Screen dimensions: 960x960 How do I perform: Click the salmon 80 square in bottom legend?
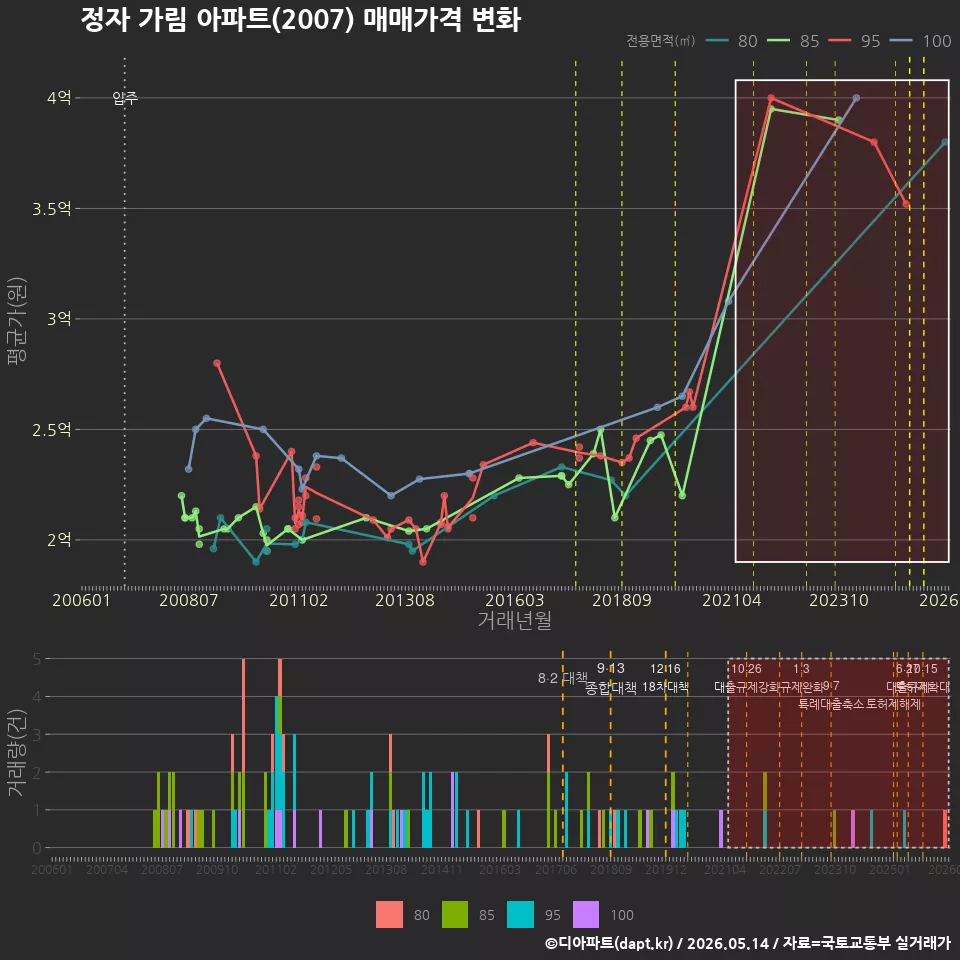pos(389,915)
